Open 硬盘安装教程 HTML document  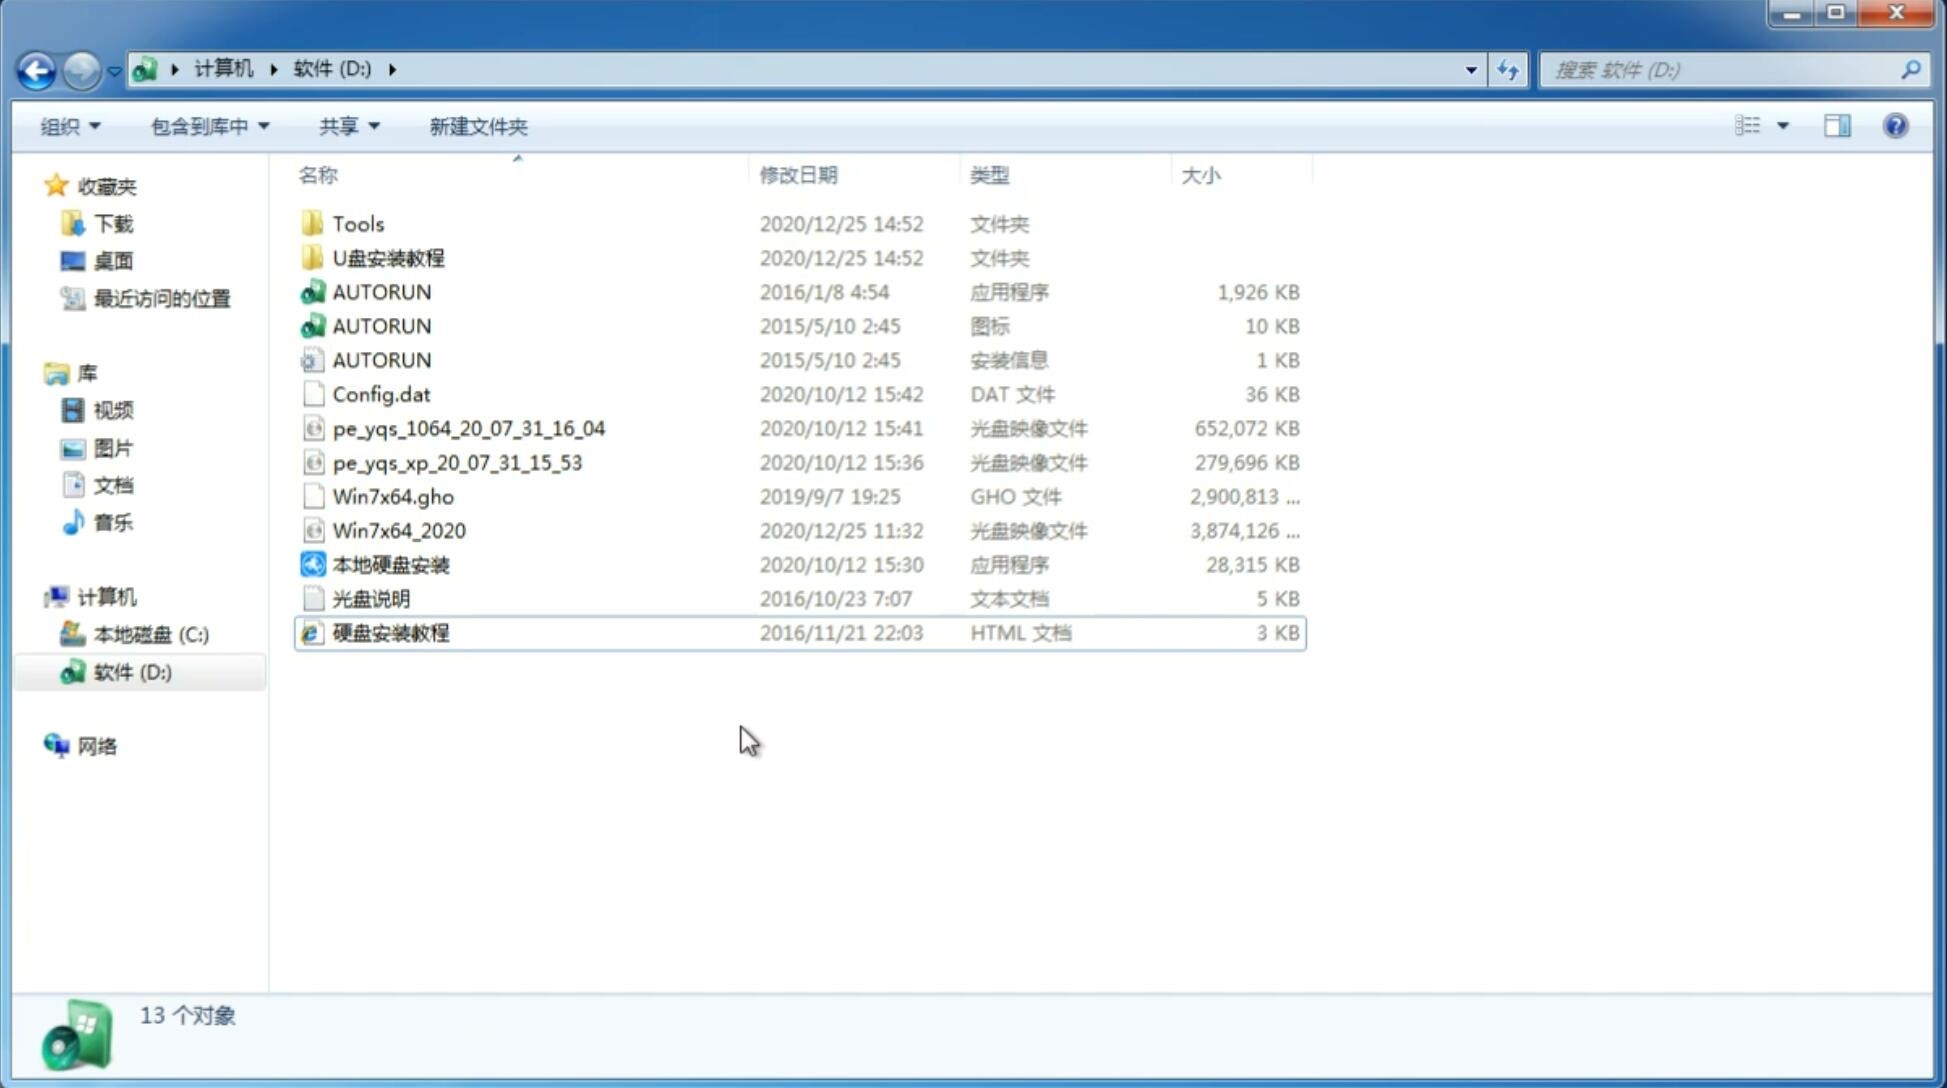[390, 632]
